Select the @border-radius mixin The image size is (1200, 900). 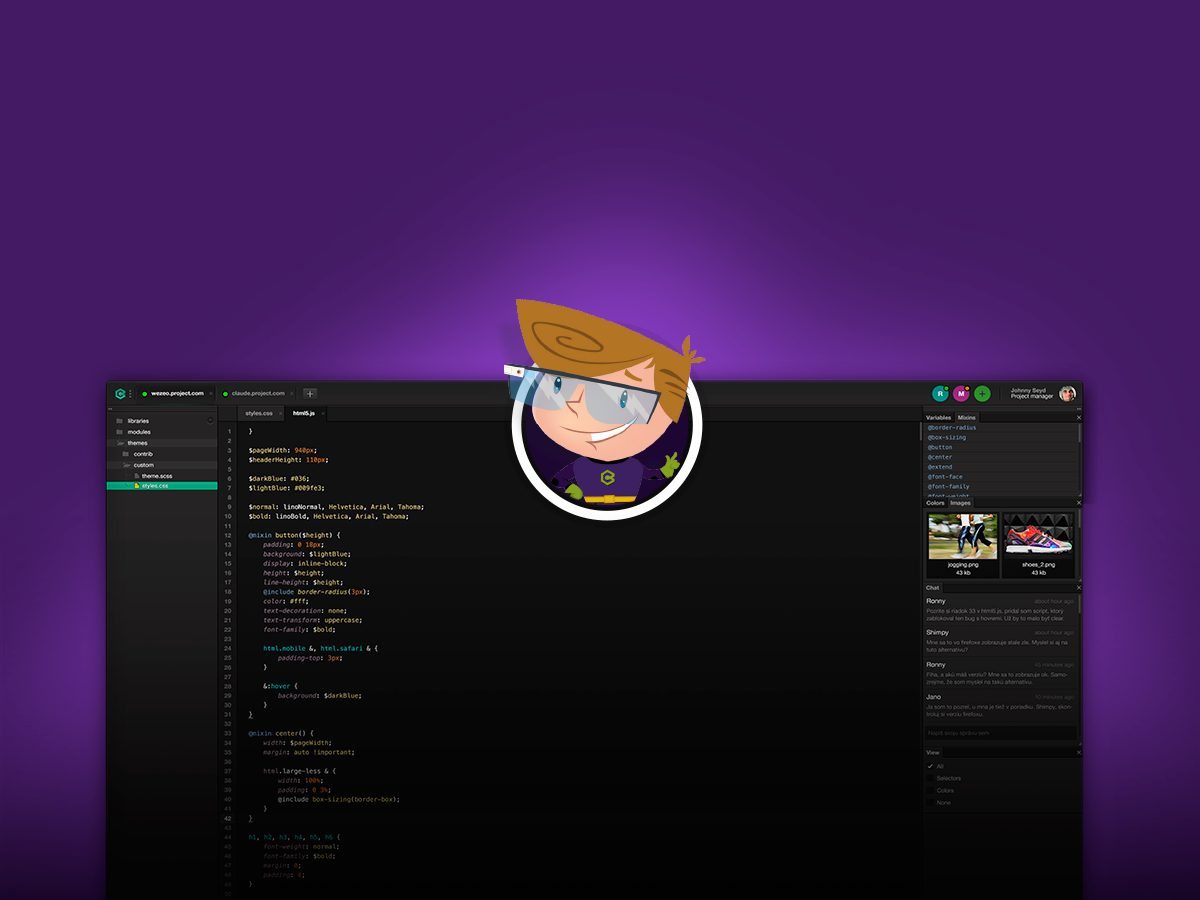[x=952, y=427]
